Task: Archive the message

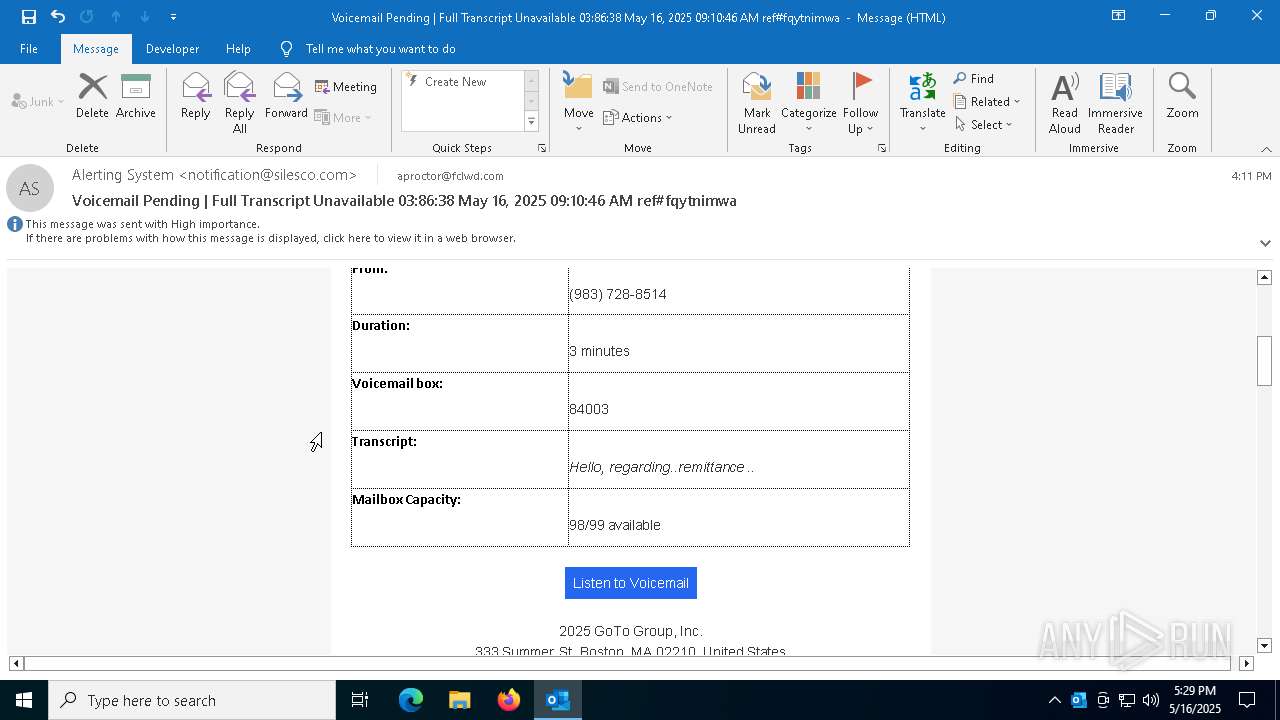Action: [136, 96]
